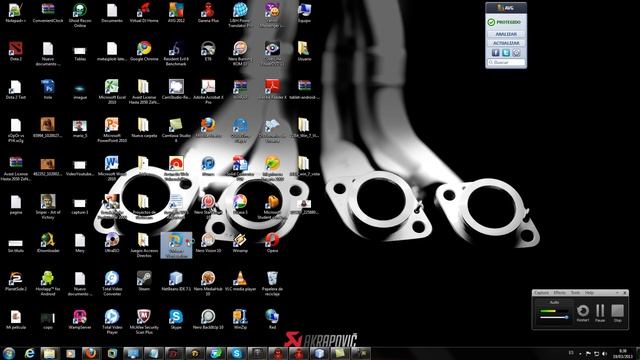Open Microsoft PowerPoint 2010 shortcut
640x360 pixels.
(x=112, y=130)
